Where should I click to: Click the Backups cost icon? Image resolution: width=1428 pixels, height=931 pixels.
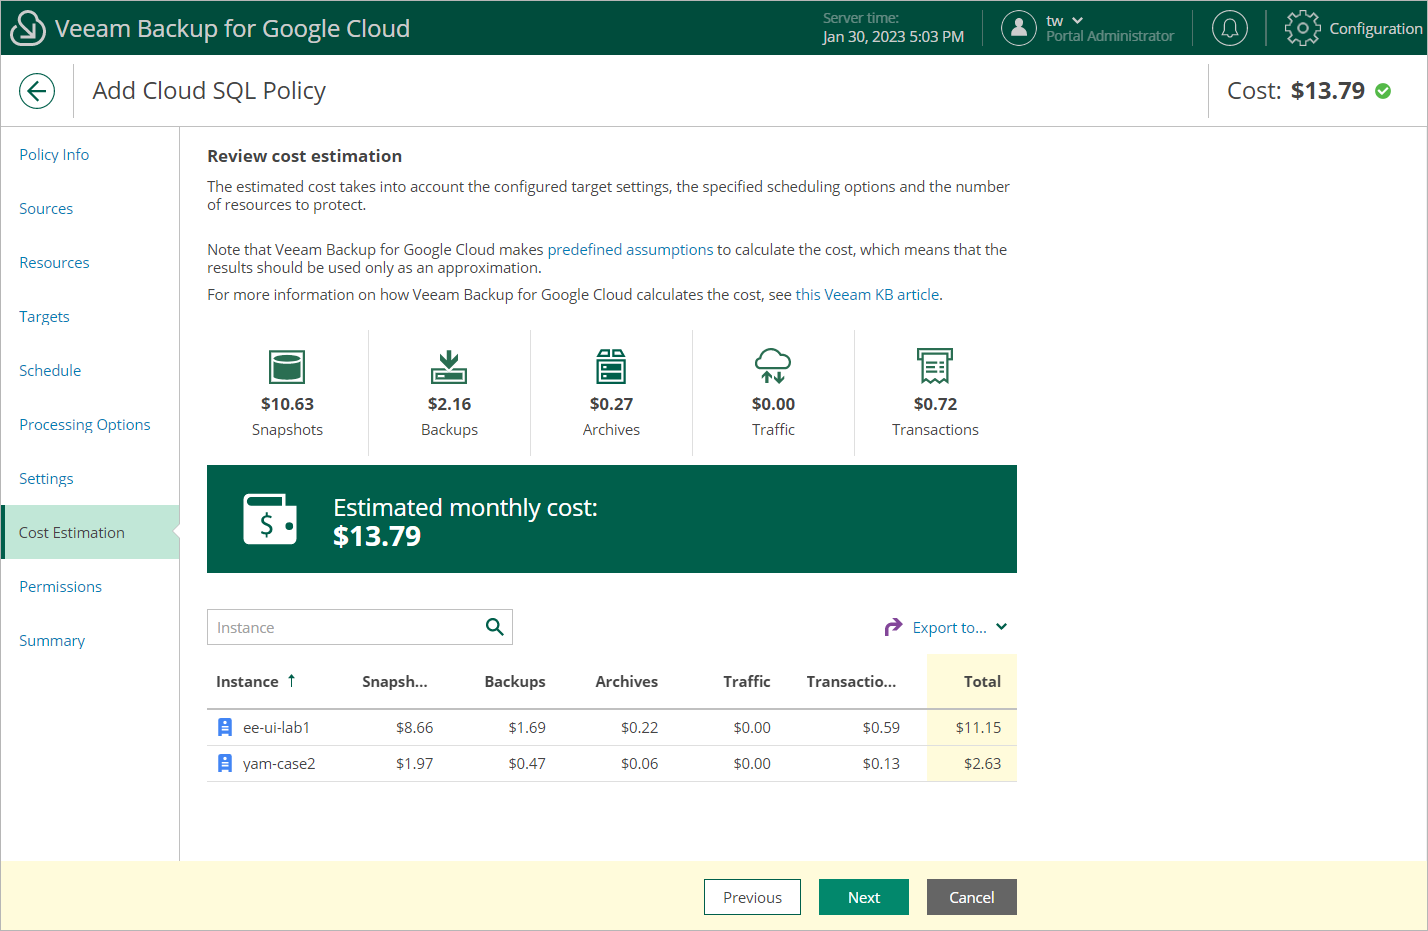(449, 367)
